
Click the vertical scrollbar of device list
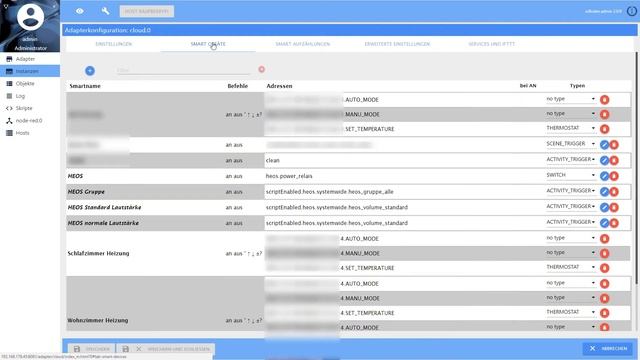(637, 169)
